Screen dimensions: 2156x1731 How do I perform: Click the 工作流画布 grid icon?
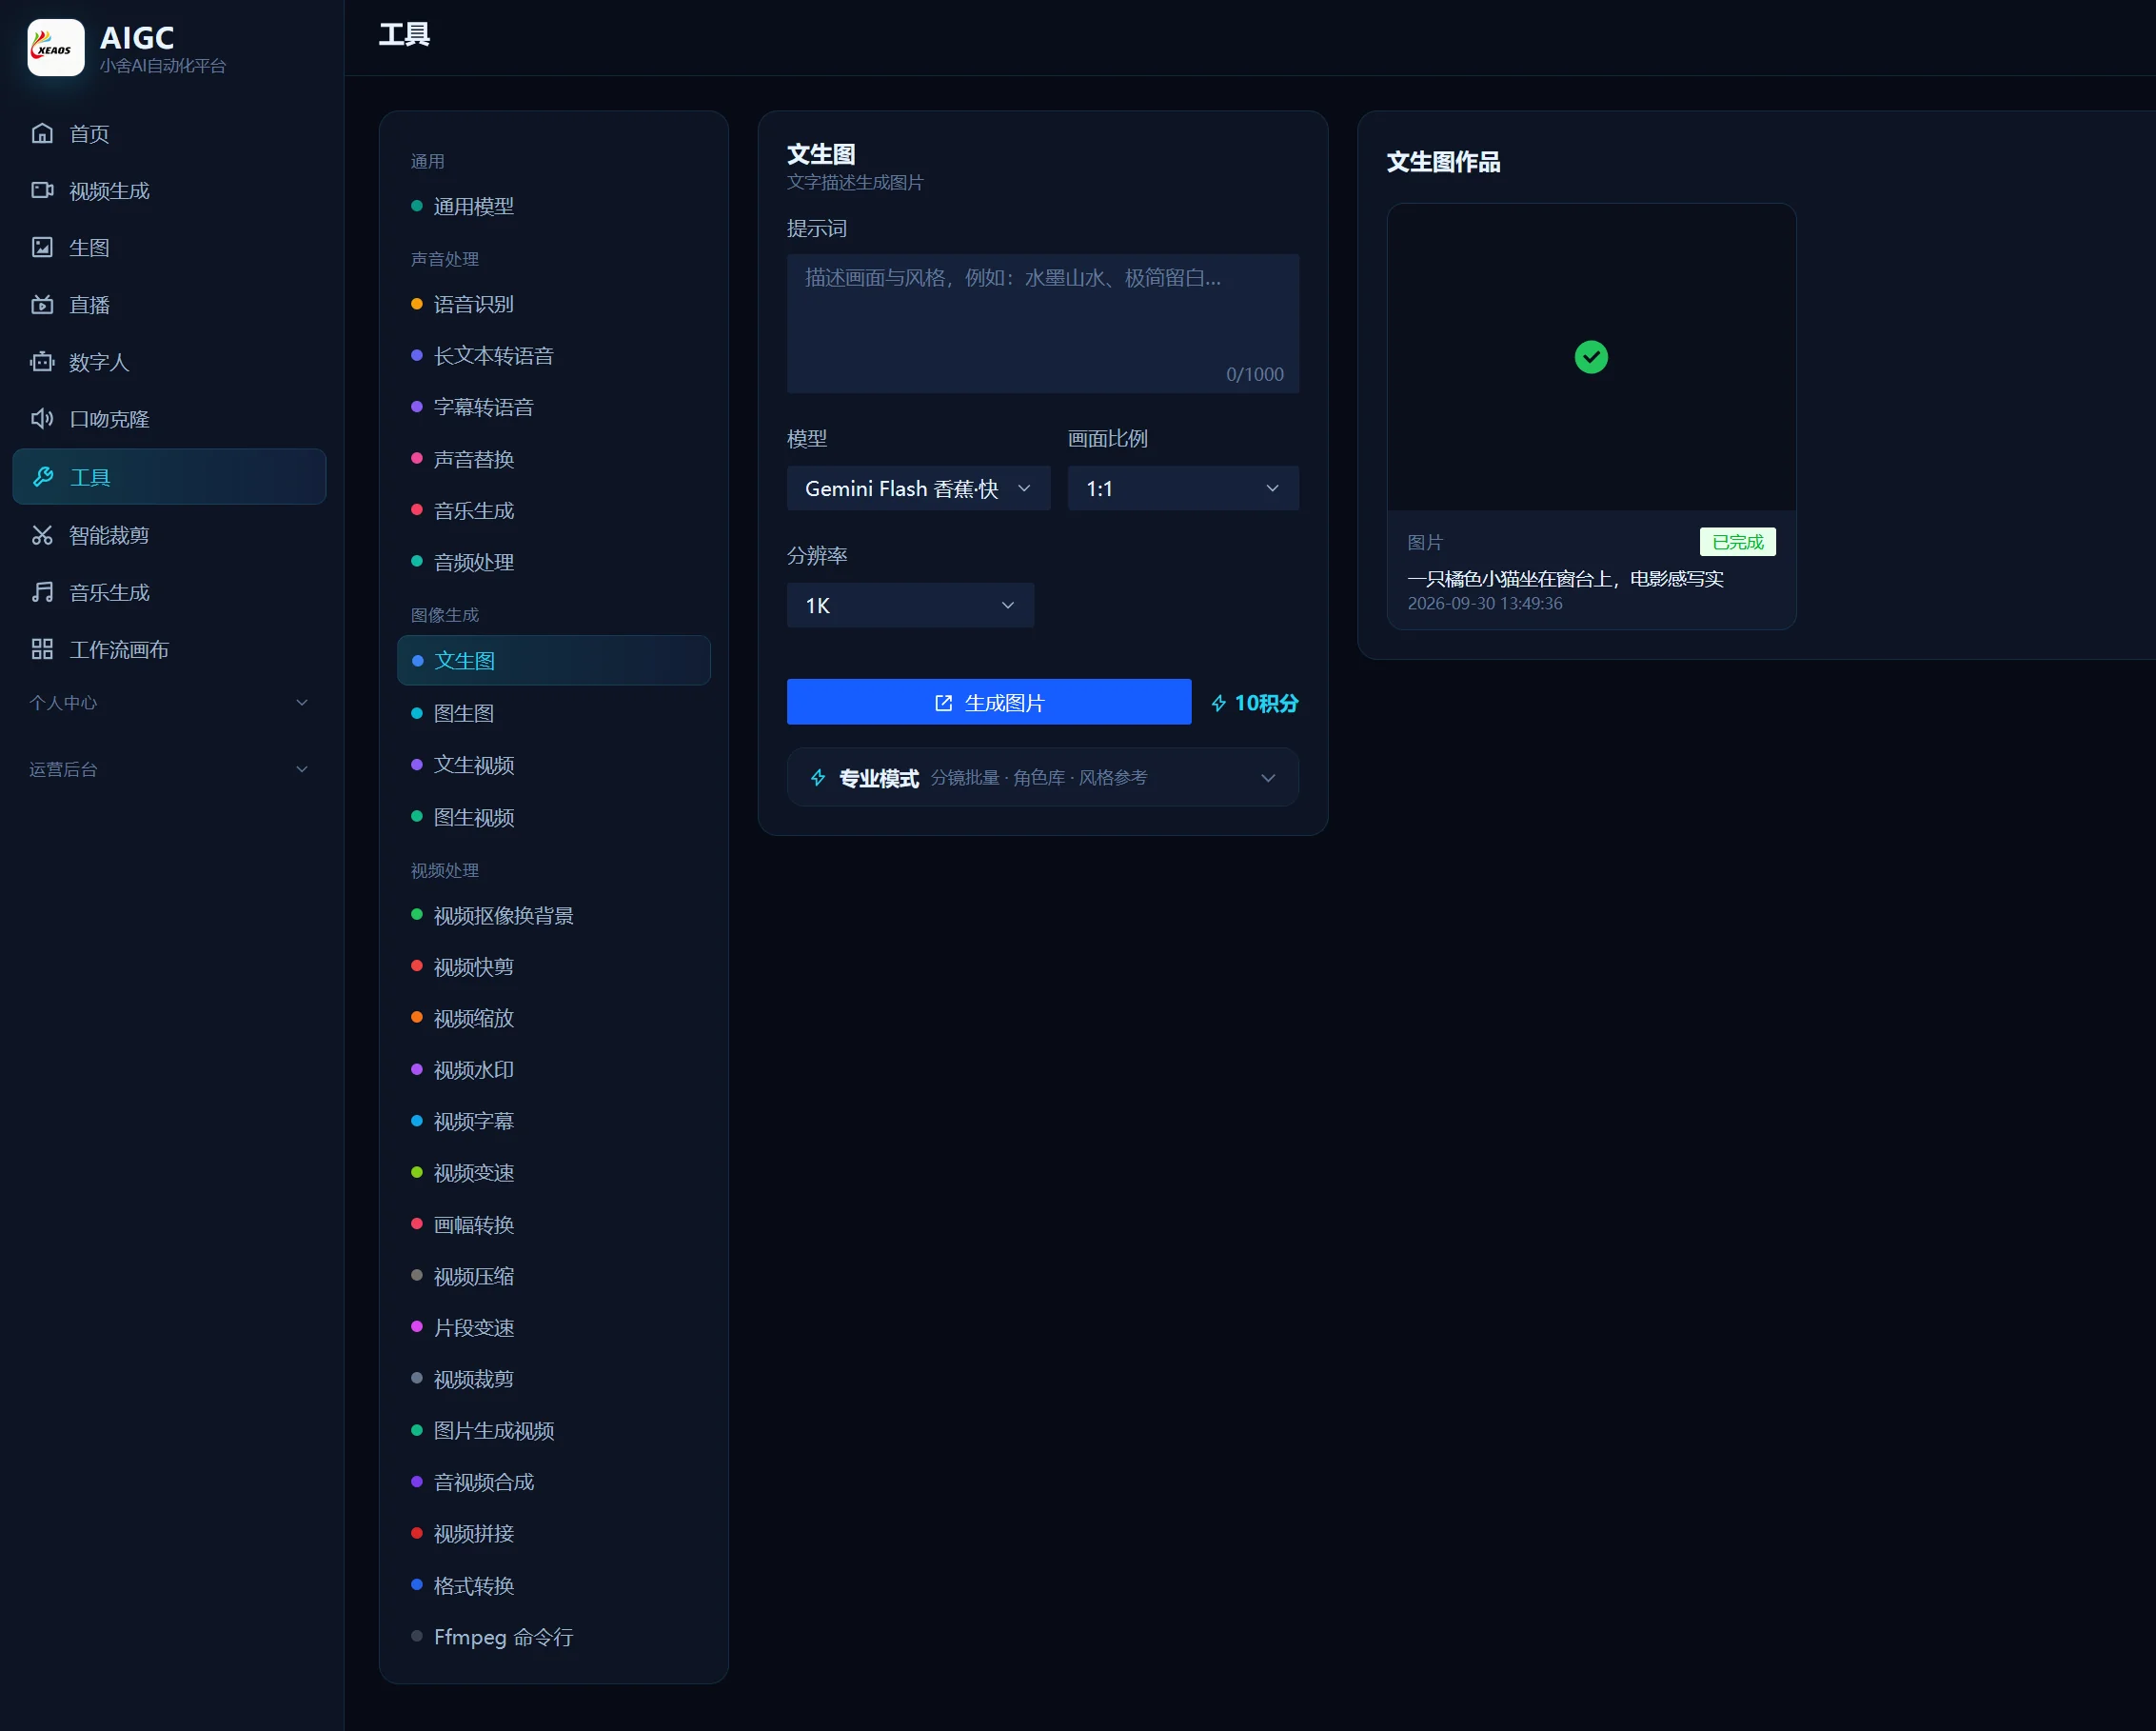[42, 649]
